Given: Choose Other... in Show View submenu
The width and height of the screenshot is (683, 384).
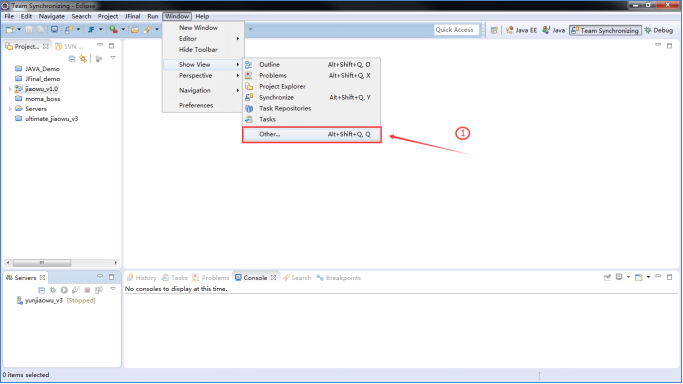Looking at the screenshot, I should coord(312,135).
